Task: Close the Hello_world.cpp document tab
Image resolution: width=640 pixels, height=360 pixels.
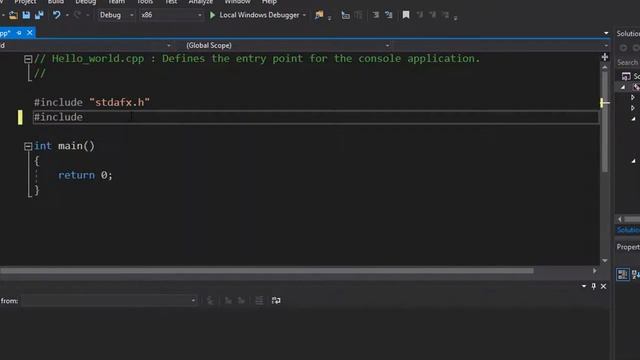Action: [30, 33]
